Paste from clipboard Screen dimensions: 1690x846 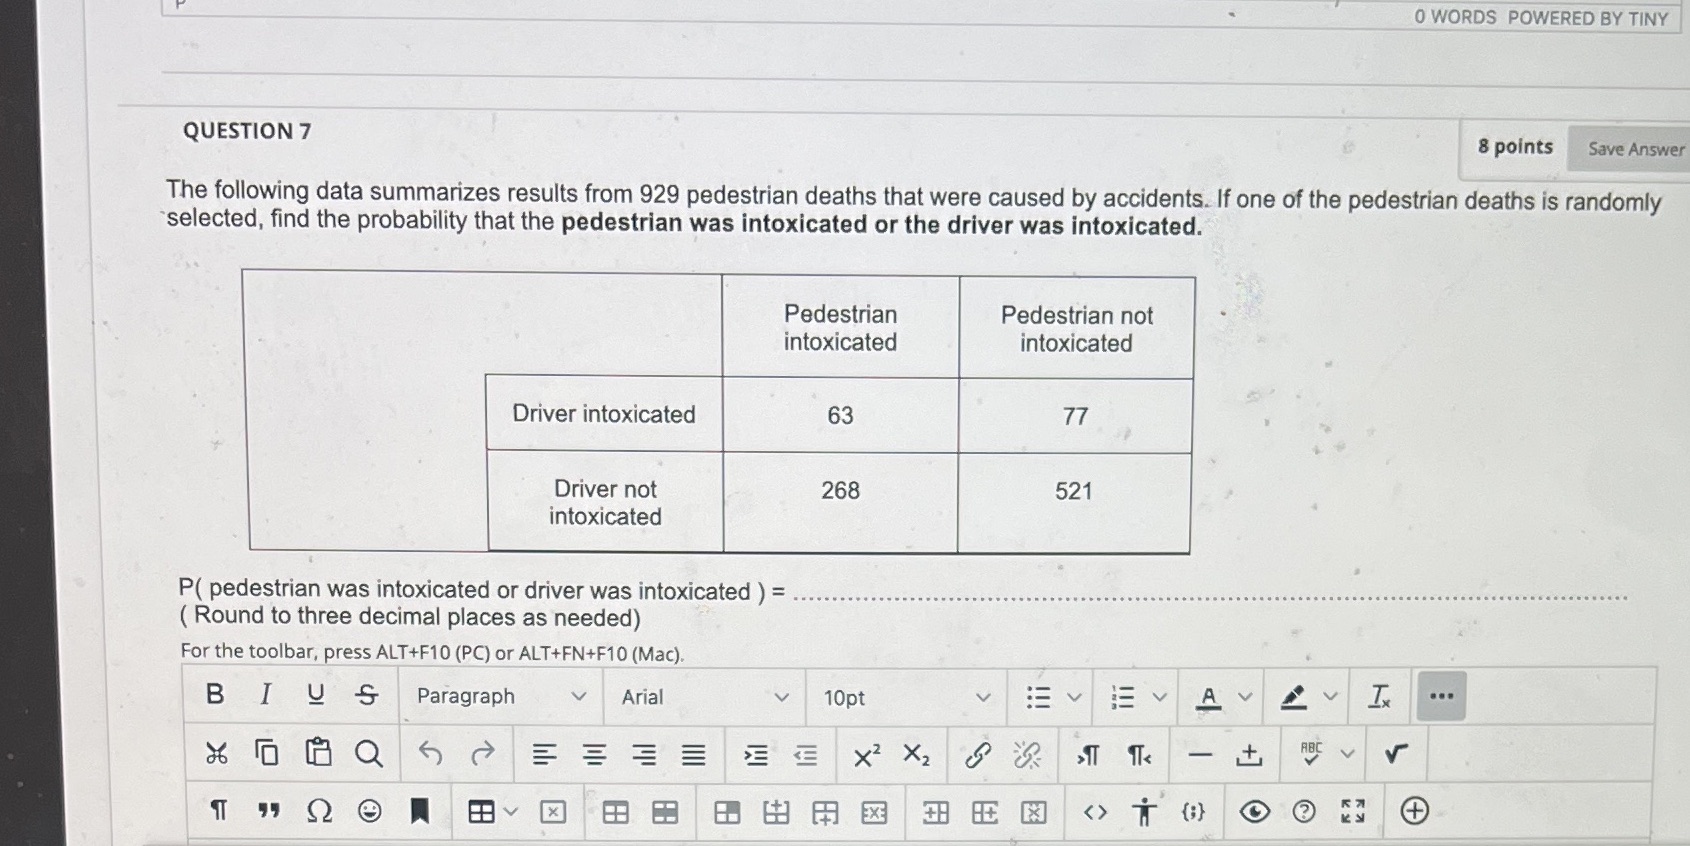point(318,751)
